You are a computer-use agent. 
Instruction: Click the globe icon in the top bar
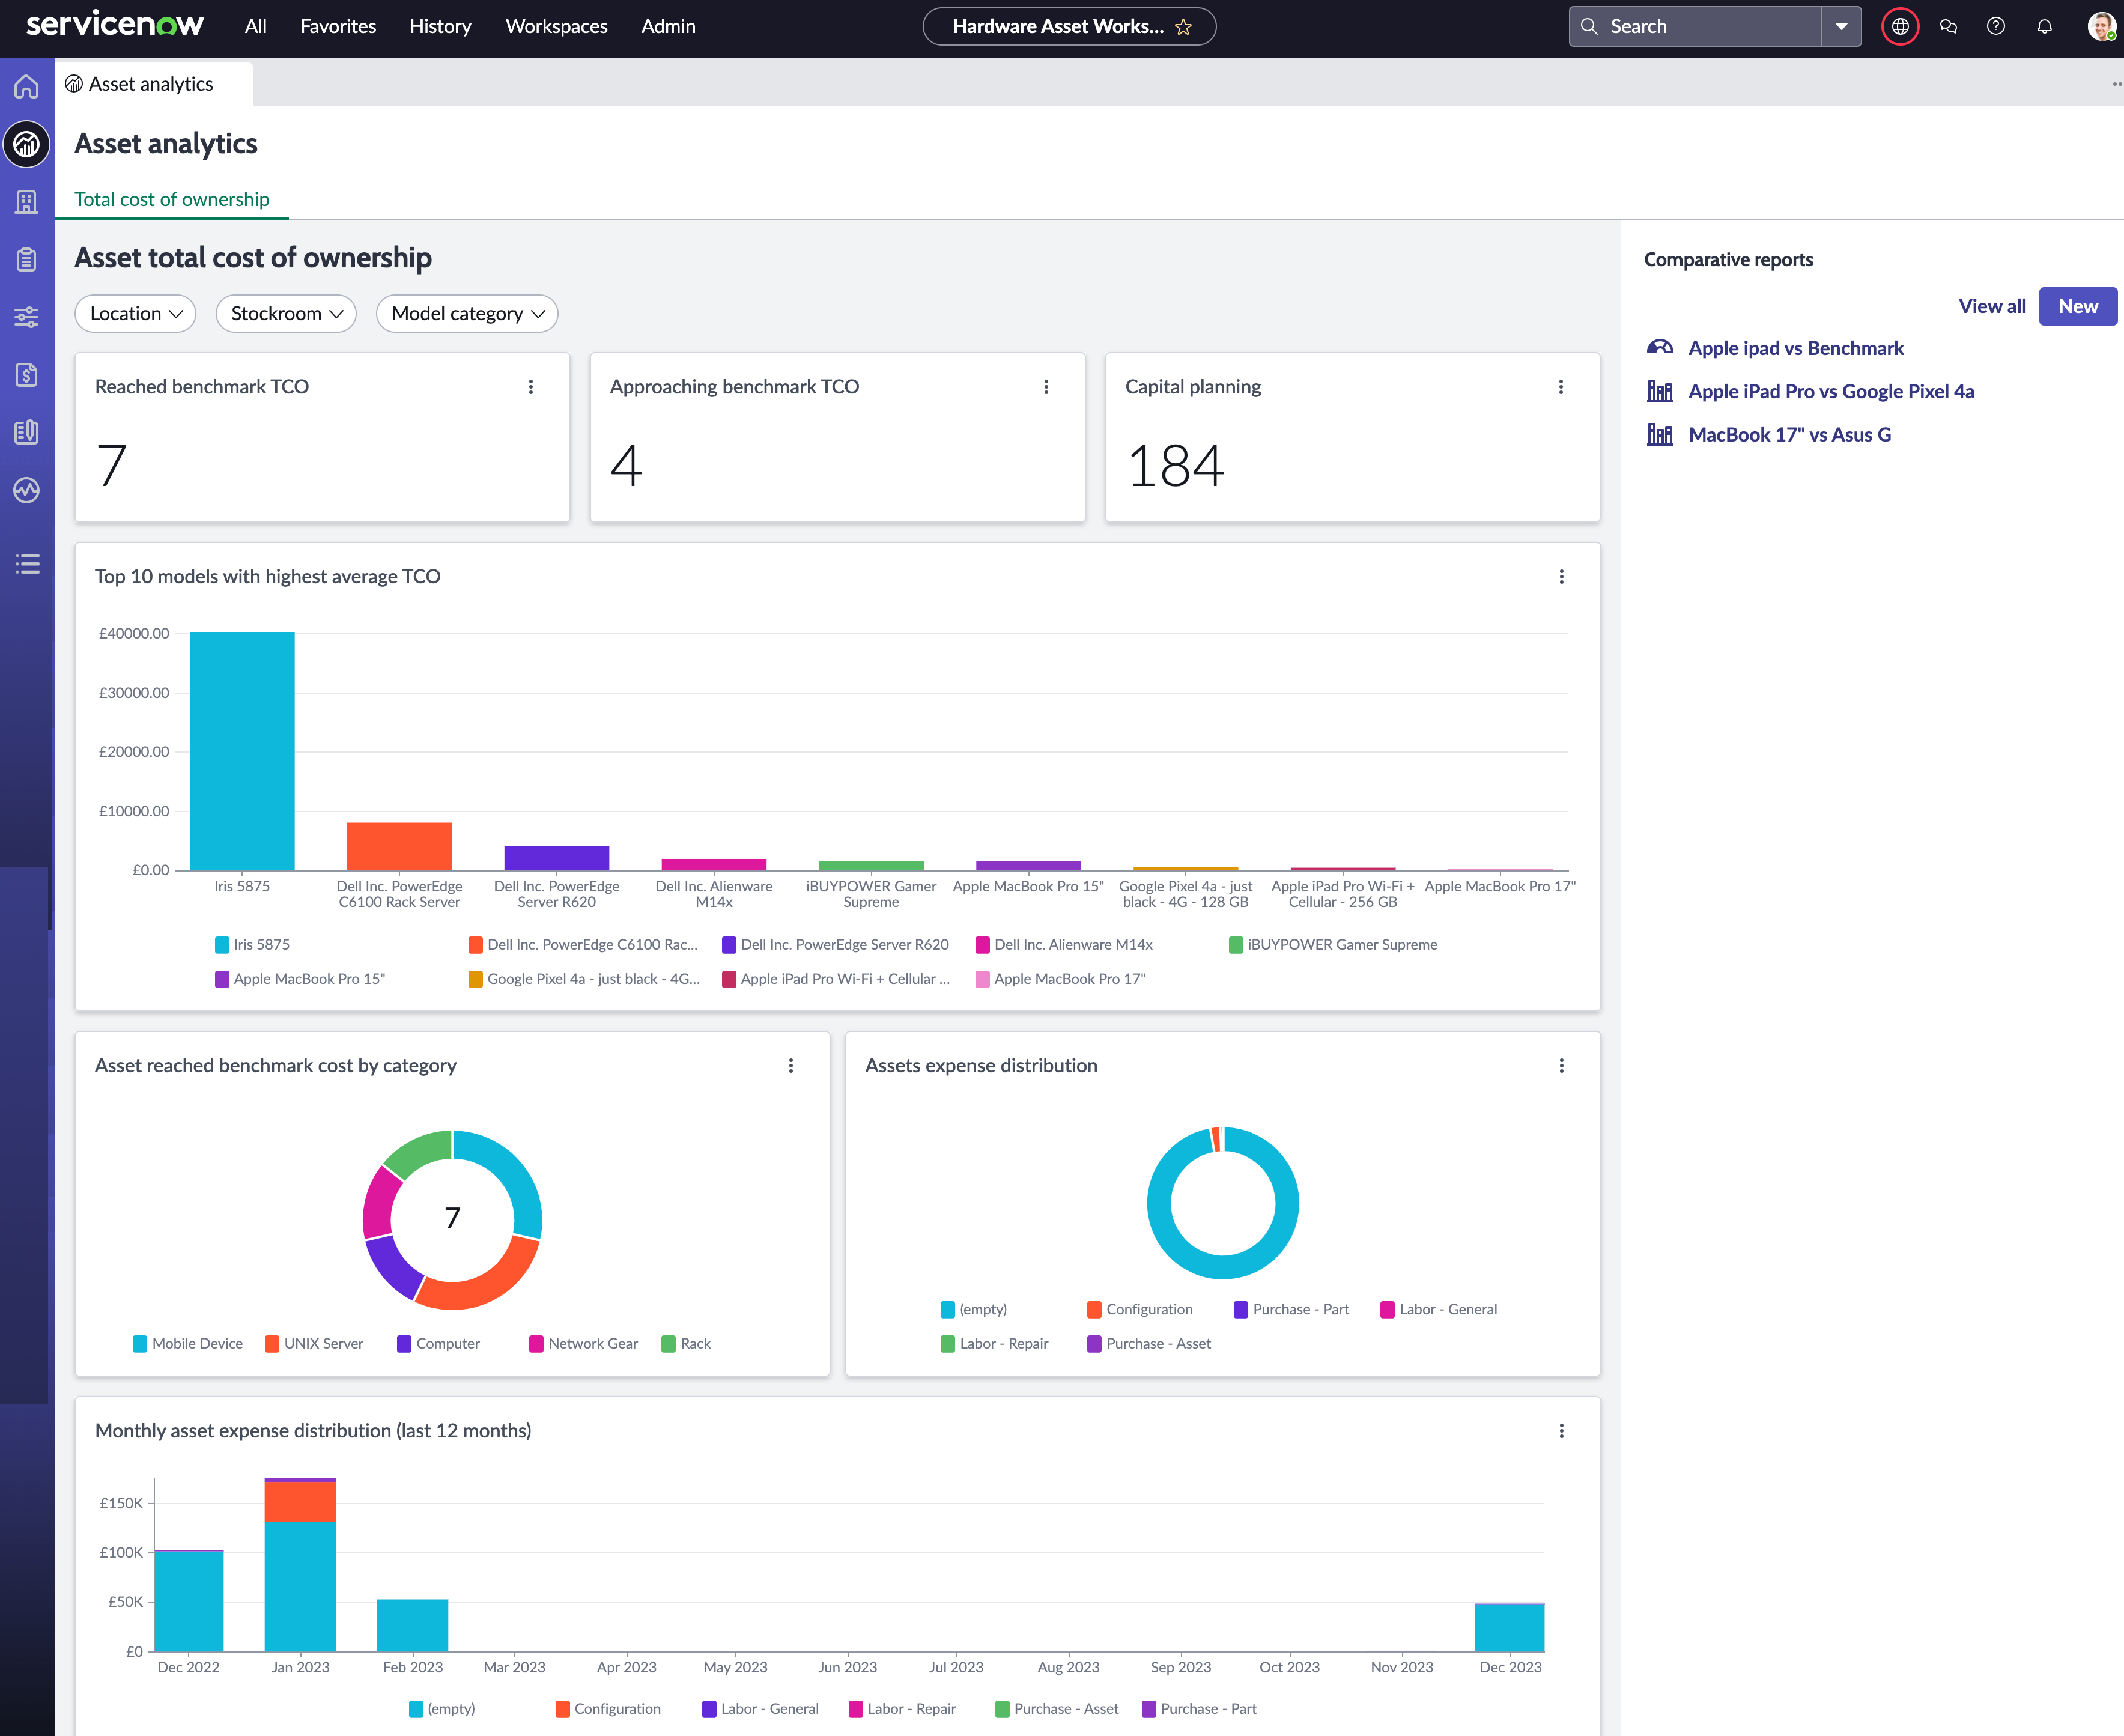pos(1900,27)
